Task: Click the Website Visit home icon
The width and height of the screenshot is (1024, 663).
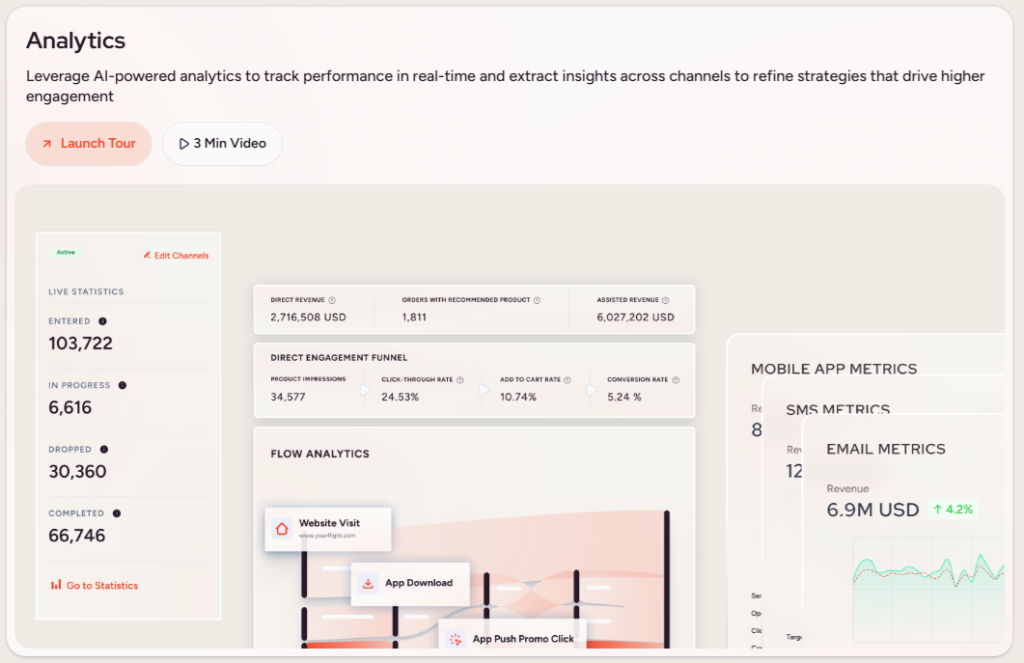Action: [x=282, y=528]
